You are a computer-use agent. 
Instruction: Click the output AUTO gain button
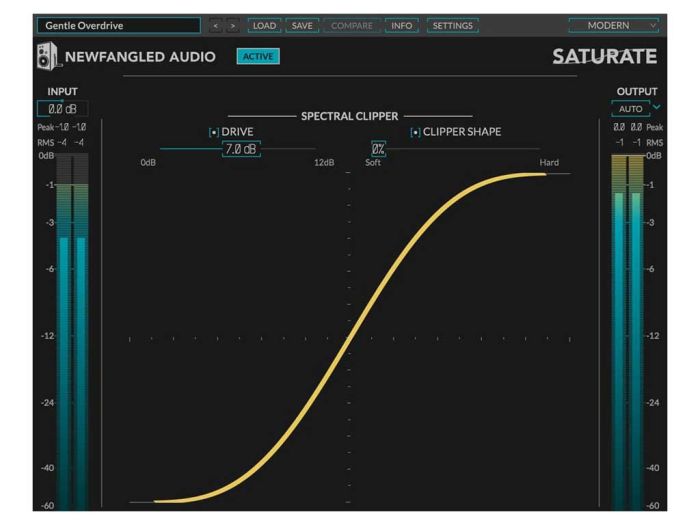point(630,109)
